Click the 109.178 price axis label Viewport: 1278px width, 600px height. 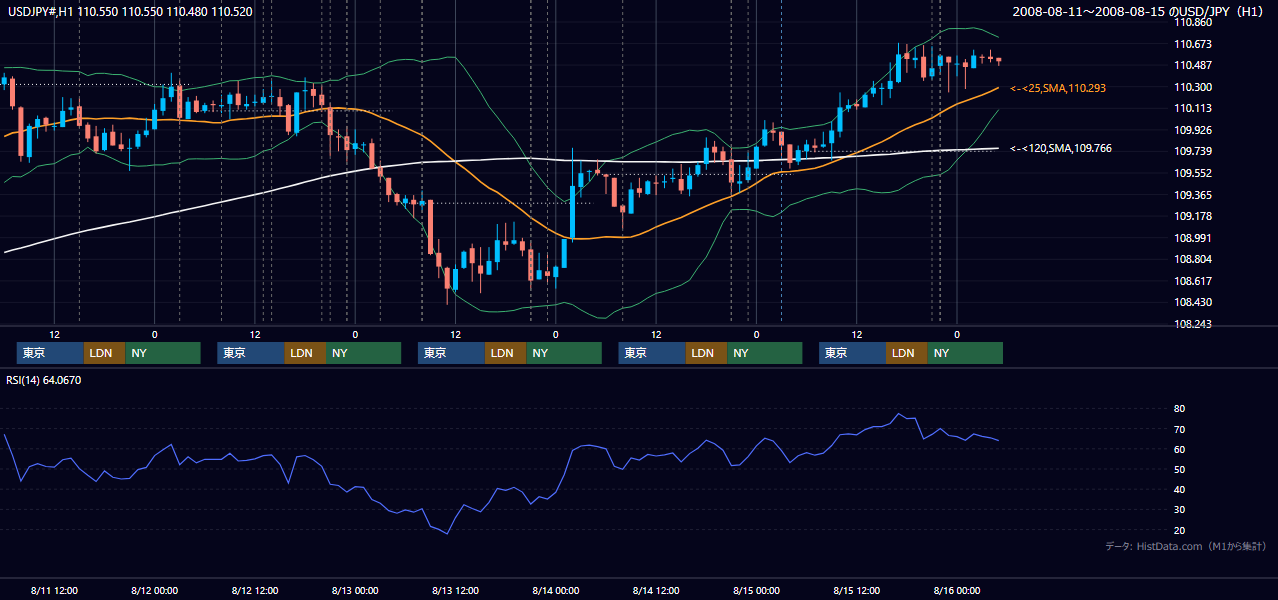point(1194,216)
